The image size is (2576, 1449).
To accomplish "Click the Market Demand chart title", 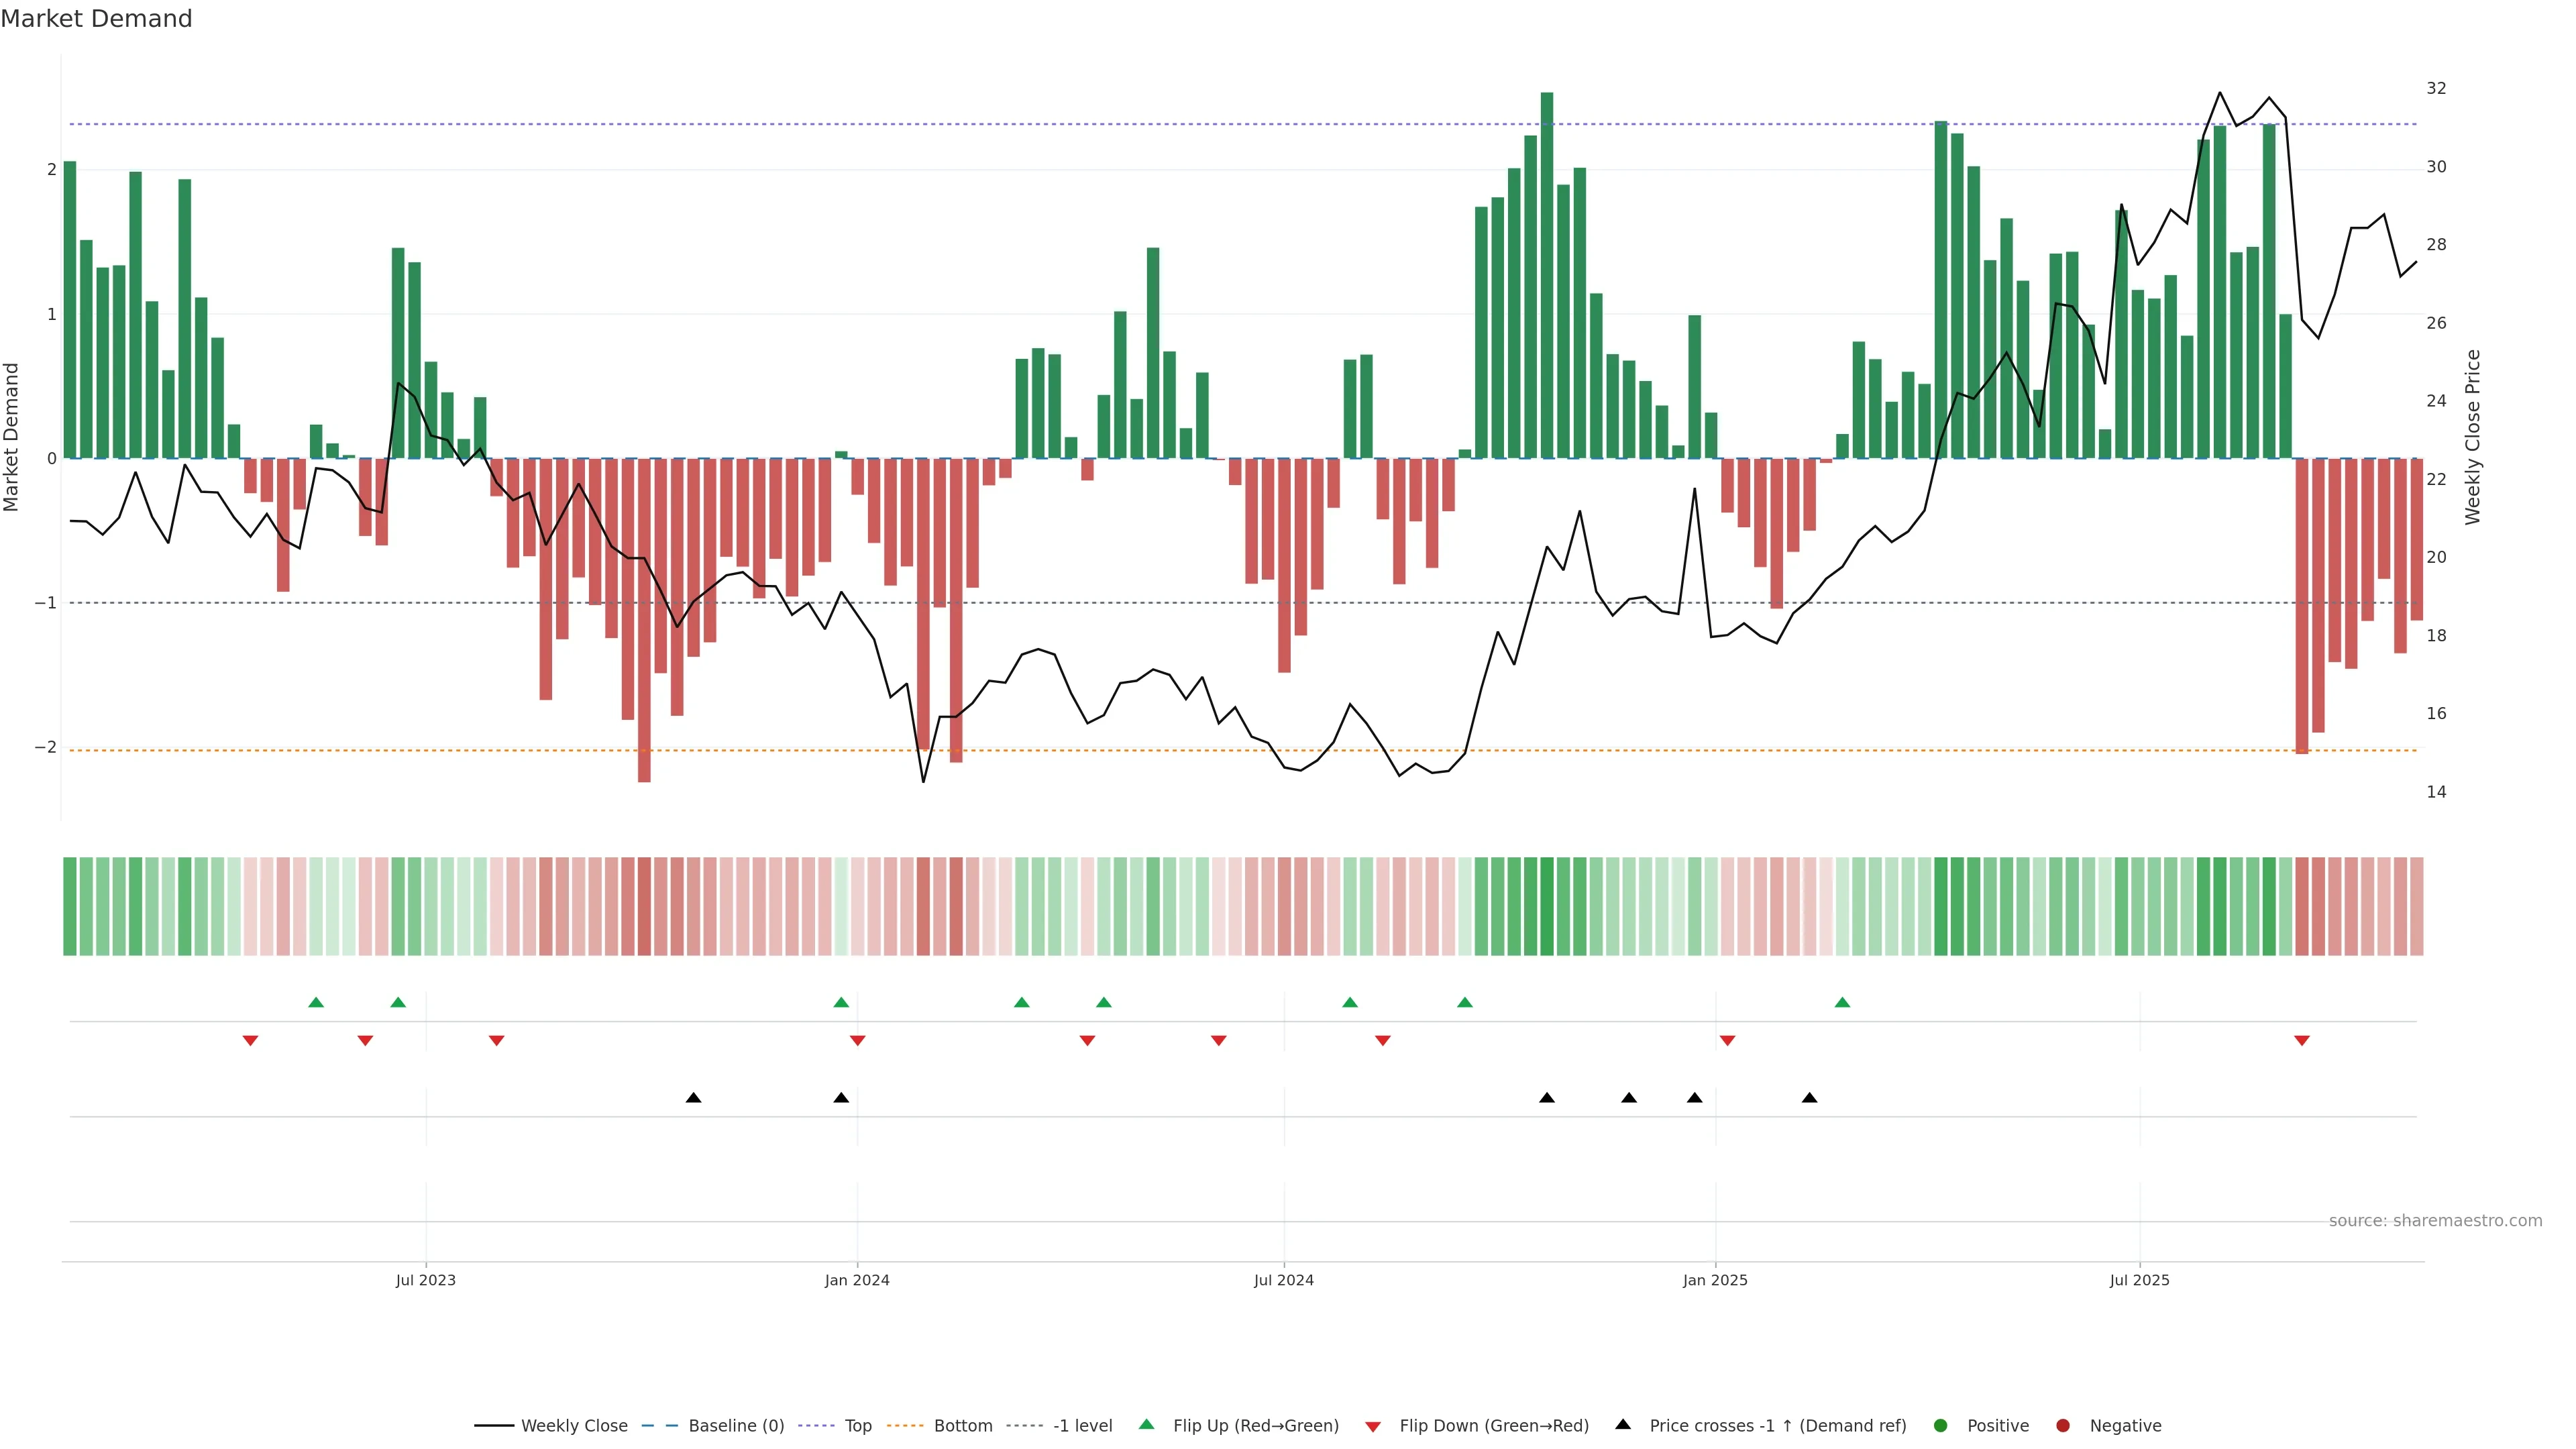I will 96,19.
